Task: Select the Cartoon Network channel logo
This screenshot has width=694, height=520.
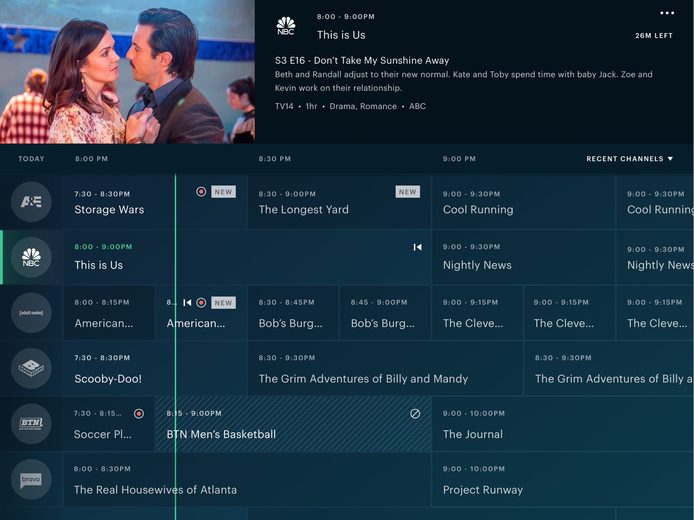Action: [31, 368]
